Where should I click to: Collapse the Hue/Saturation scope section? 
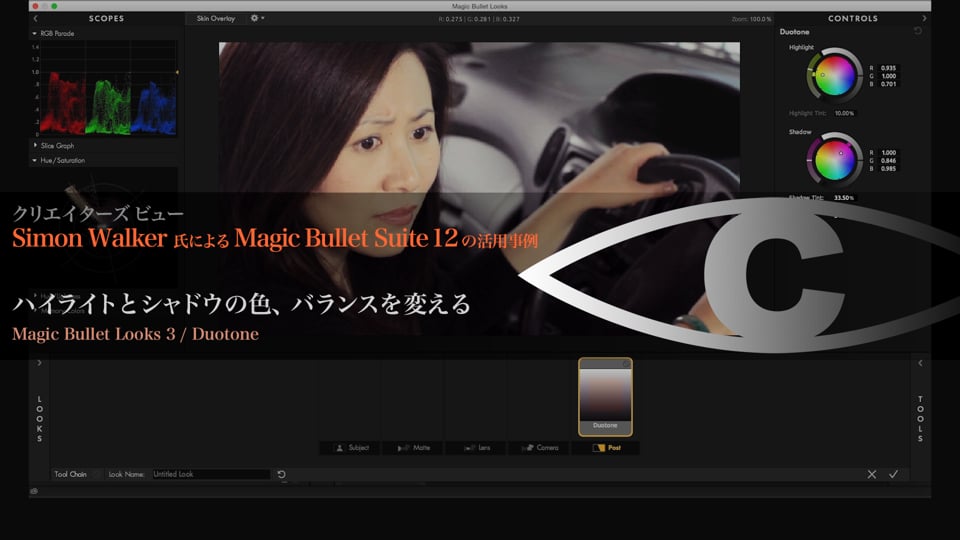tap(34, 160)
